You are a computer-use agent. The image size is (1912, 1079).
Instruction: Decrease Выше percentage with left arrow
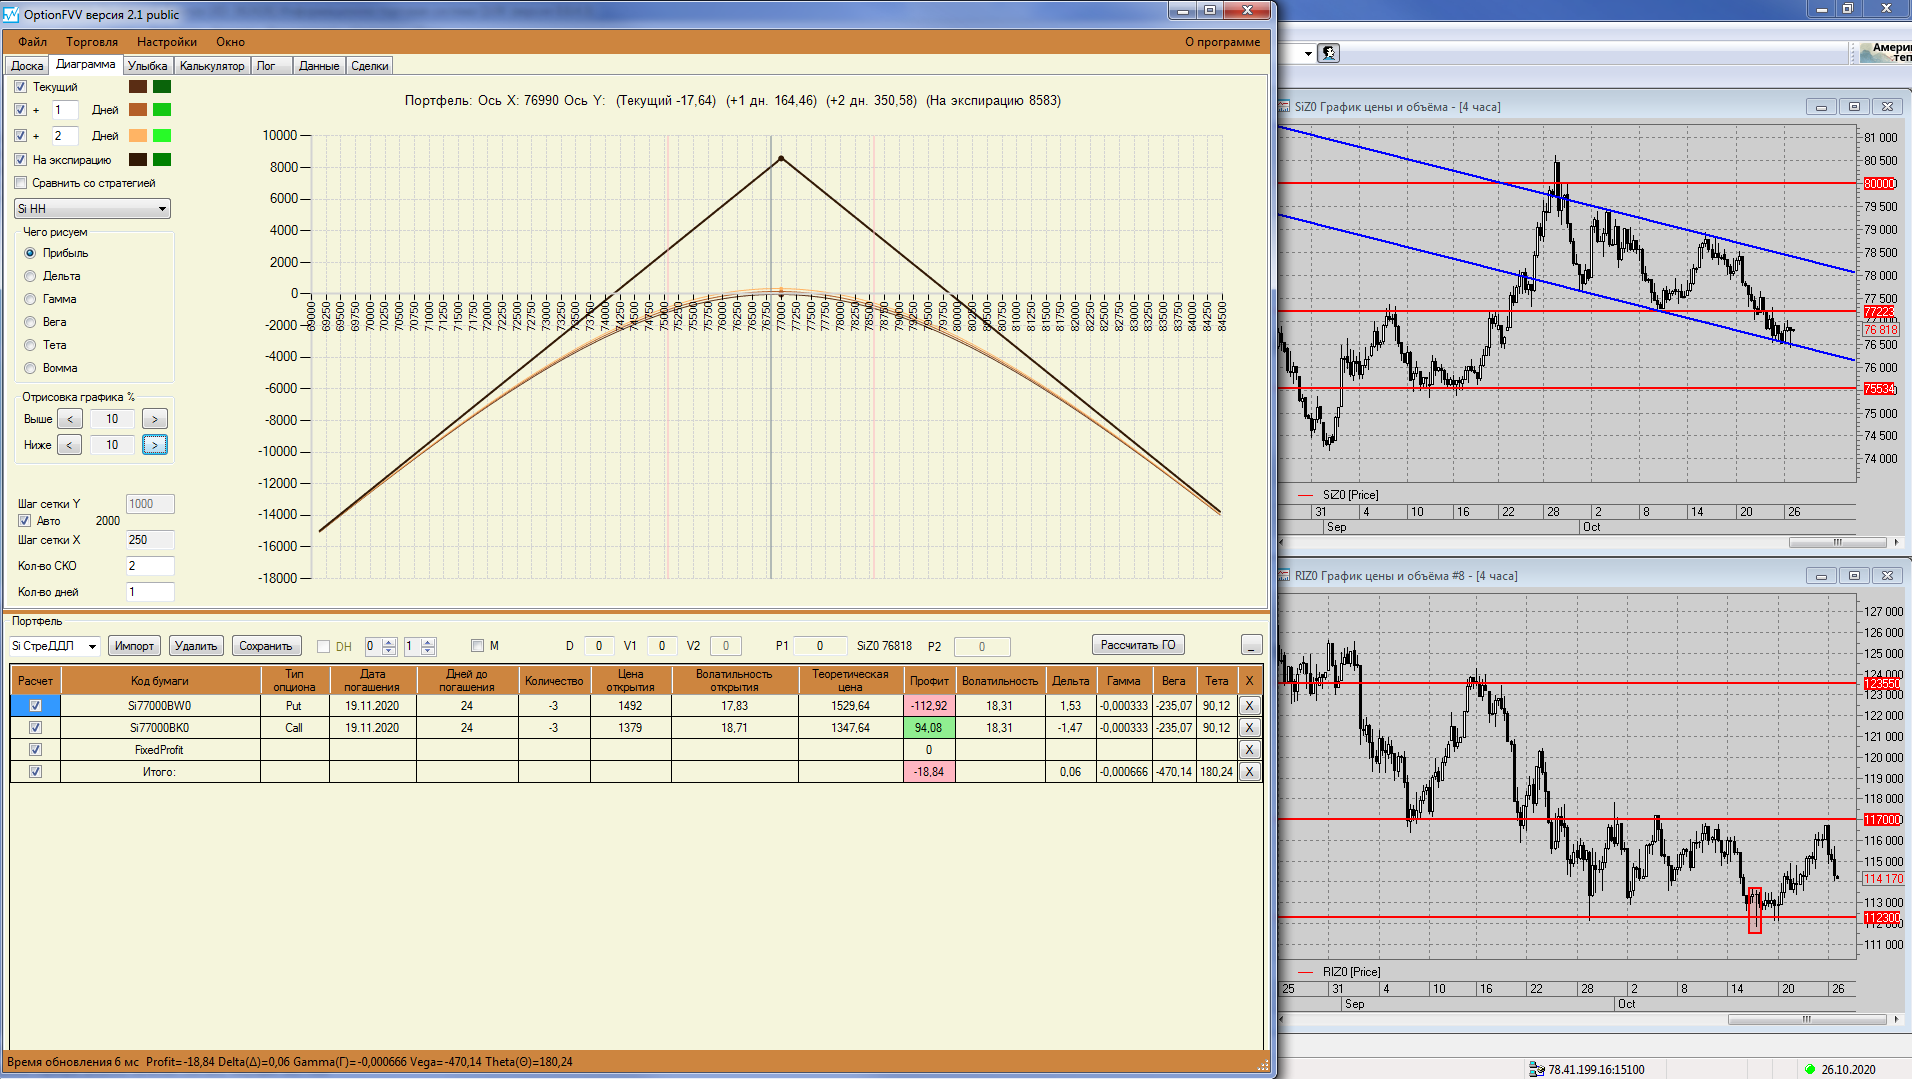[70, 419]
